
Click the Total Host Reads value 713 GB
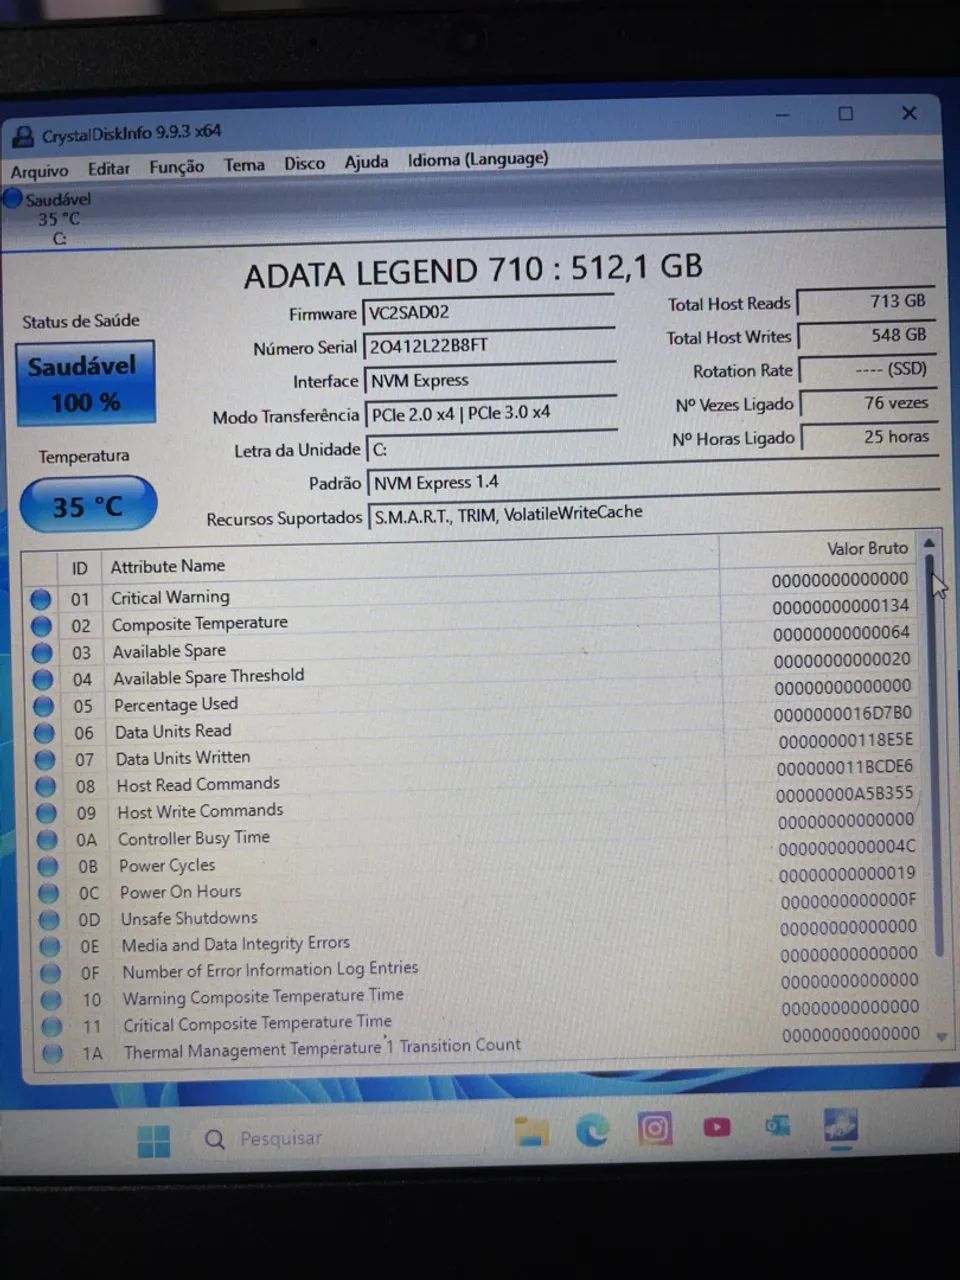866,301
